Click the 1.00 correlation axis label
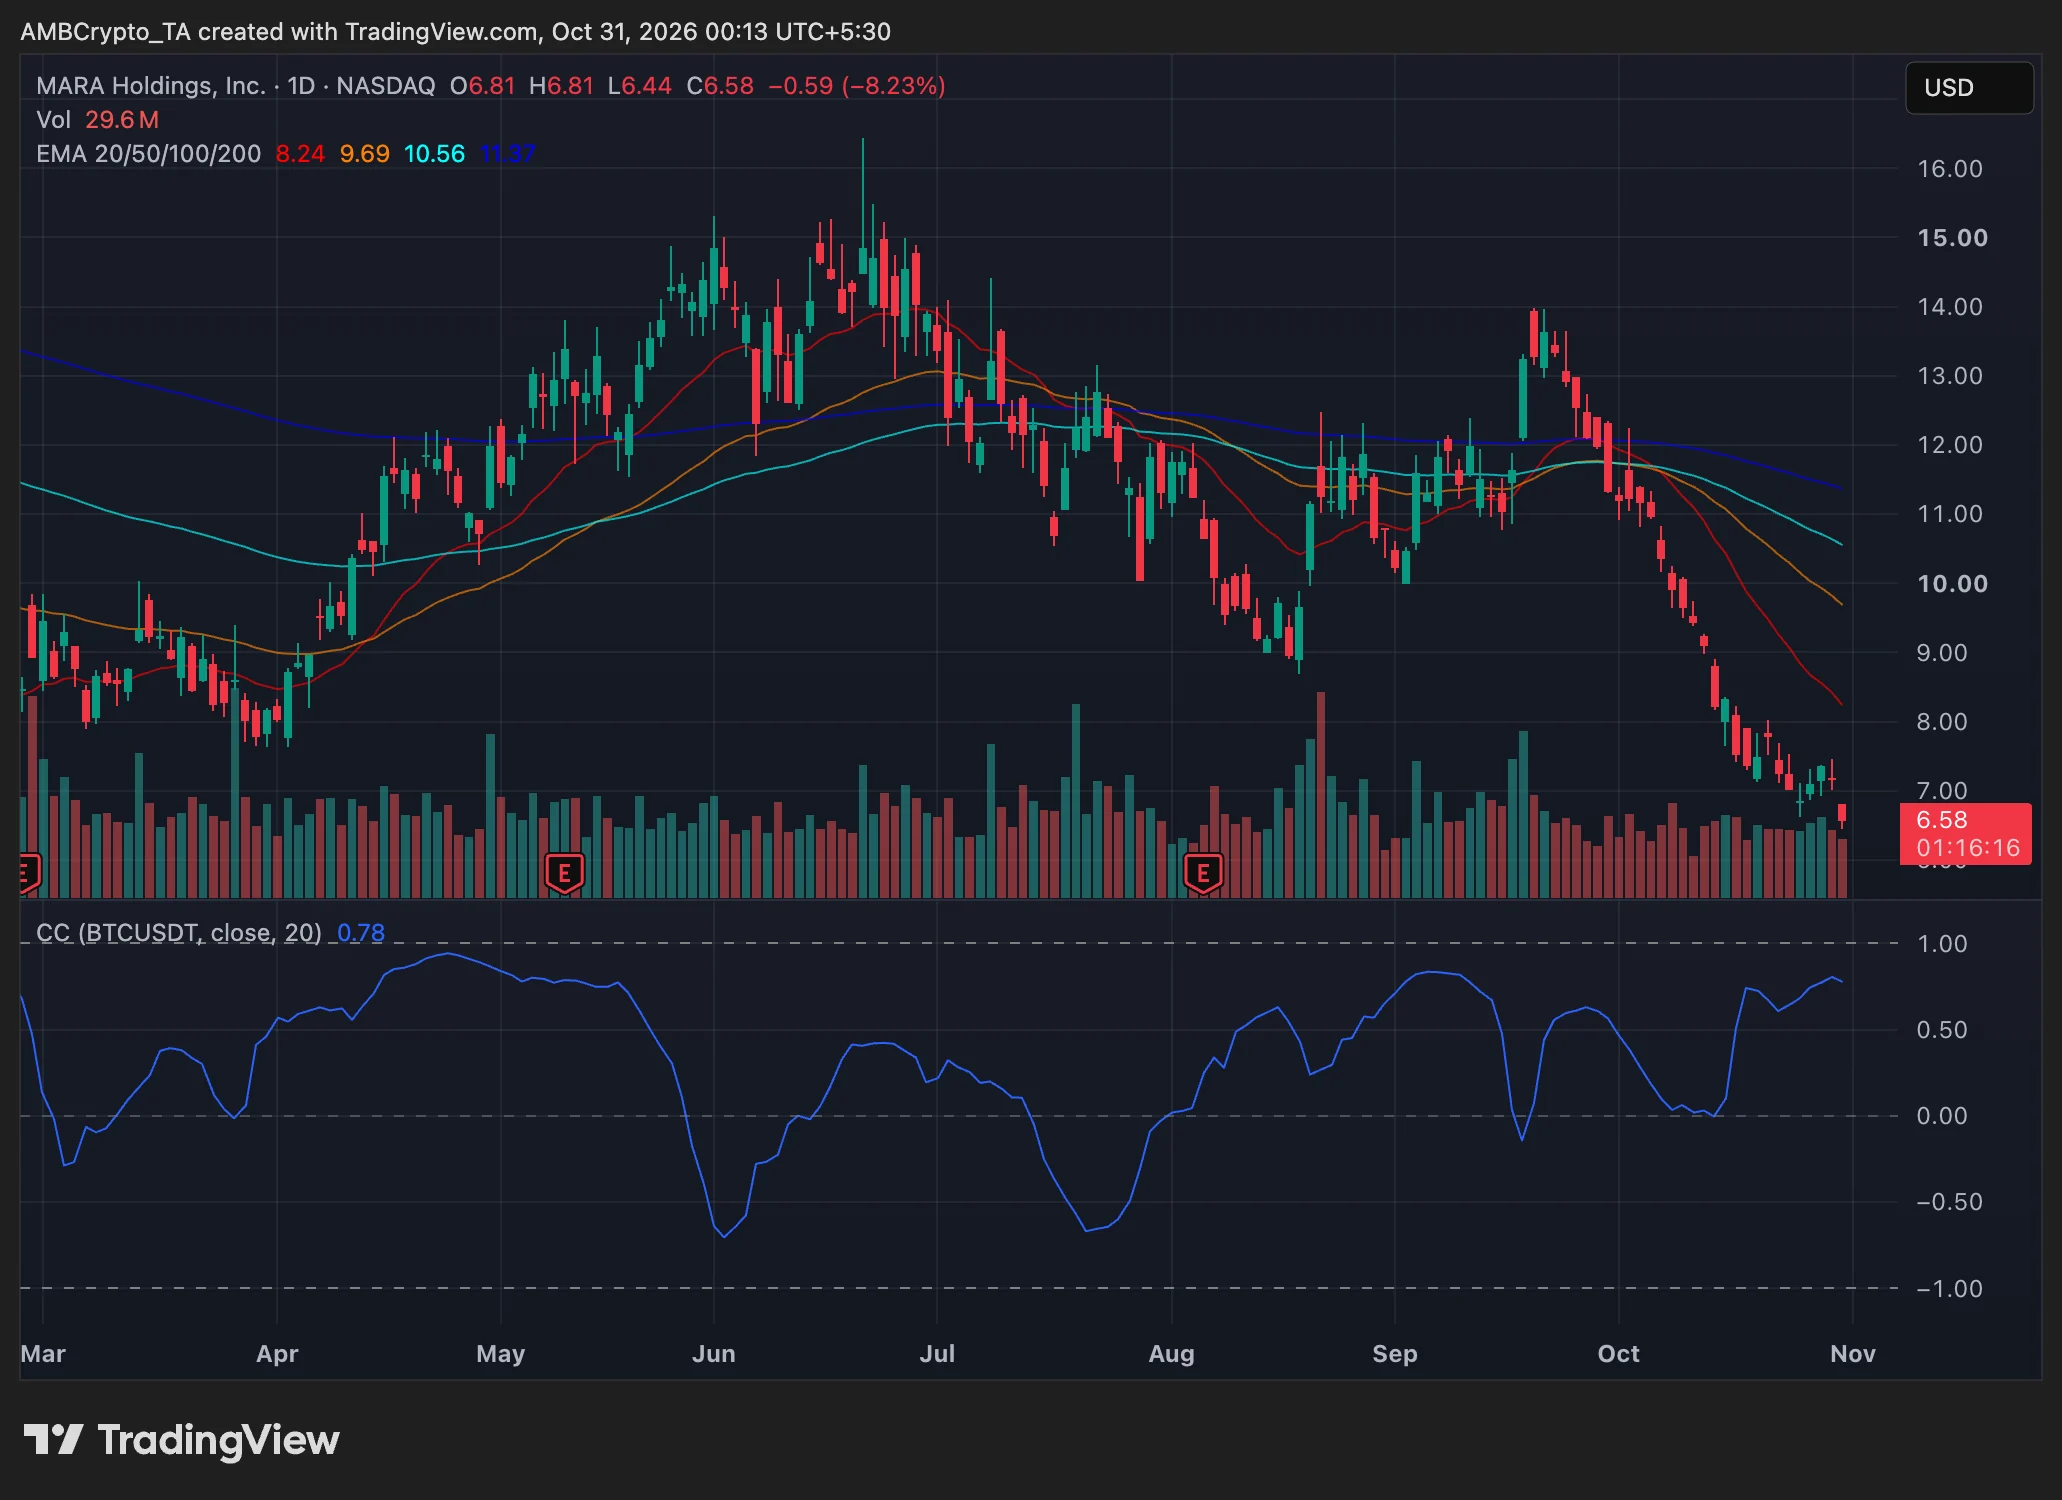This screenshot has height=1500, width=2062. point(1942,944)
